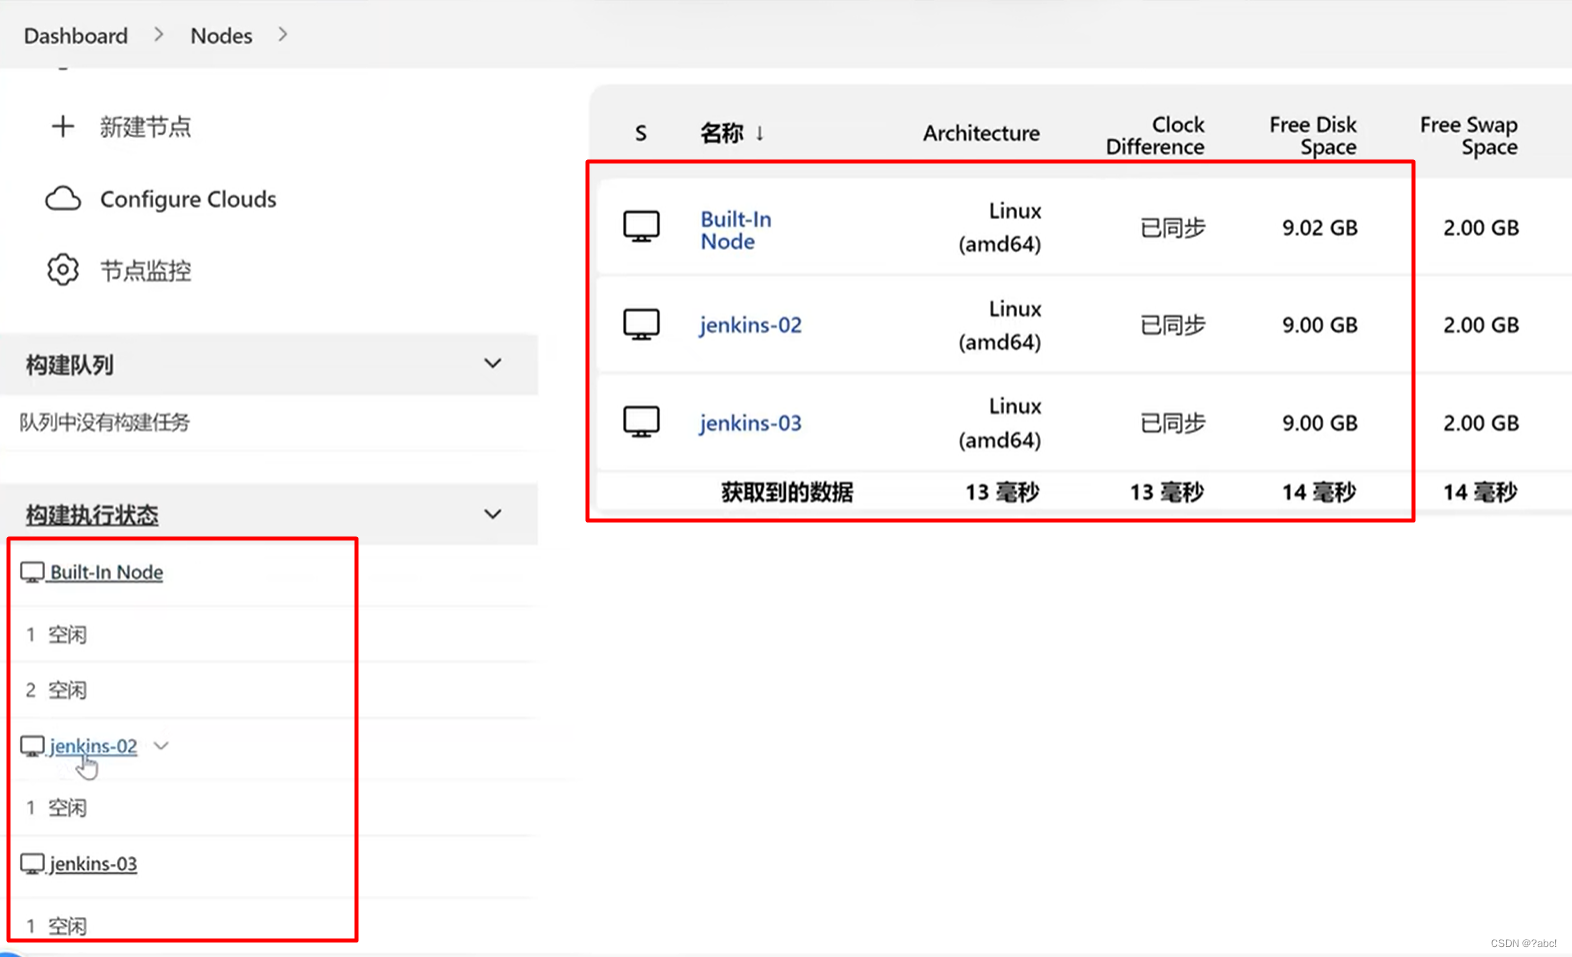The width and height of the screenshot is (1572, 957).
Task: Click computer icon beside Built-In Node in executor list
Action: coord(32,572)
